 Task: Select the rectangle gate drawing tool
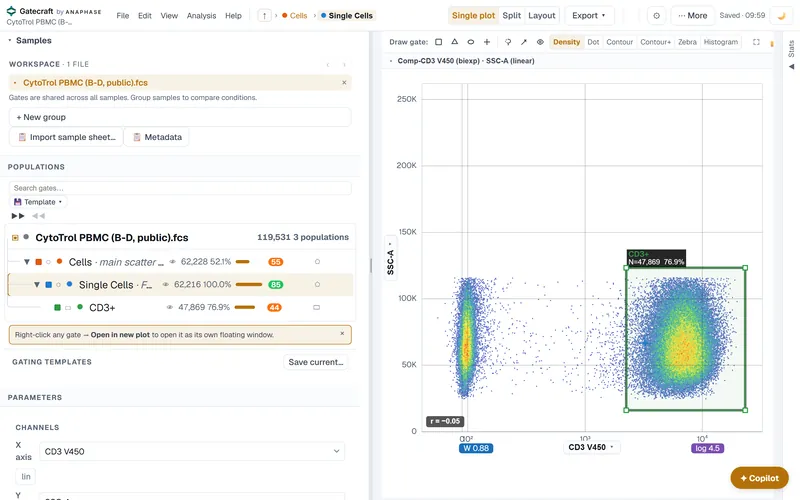click(x=438, y=42)
